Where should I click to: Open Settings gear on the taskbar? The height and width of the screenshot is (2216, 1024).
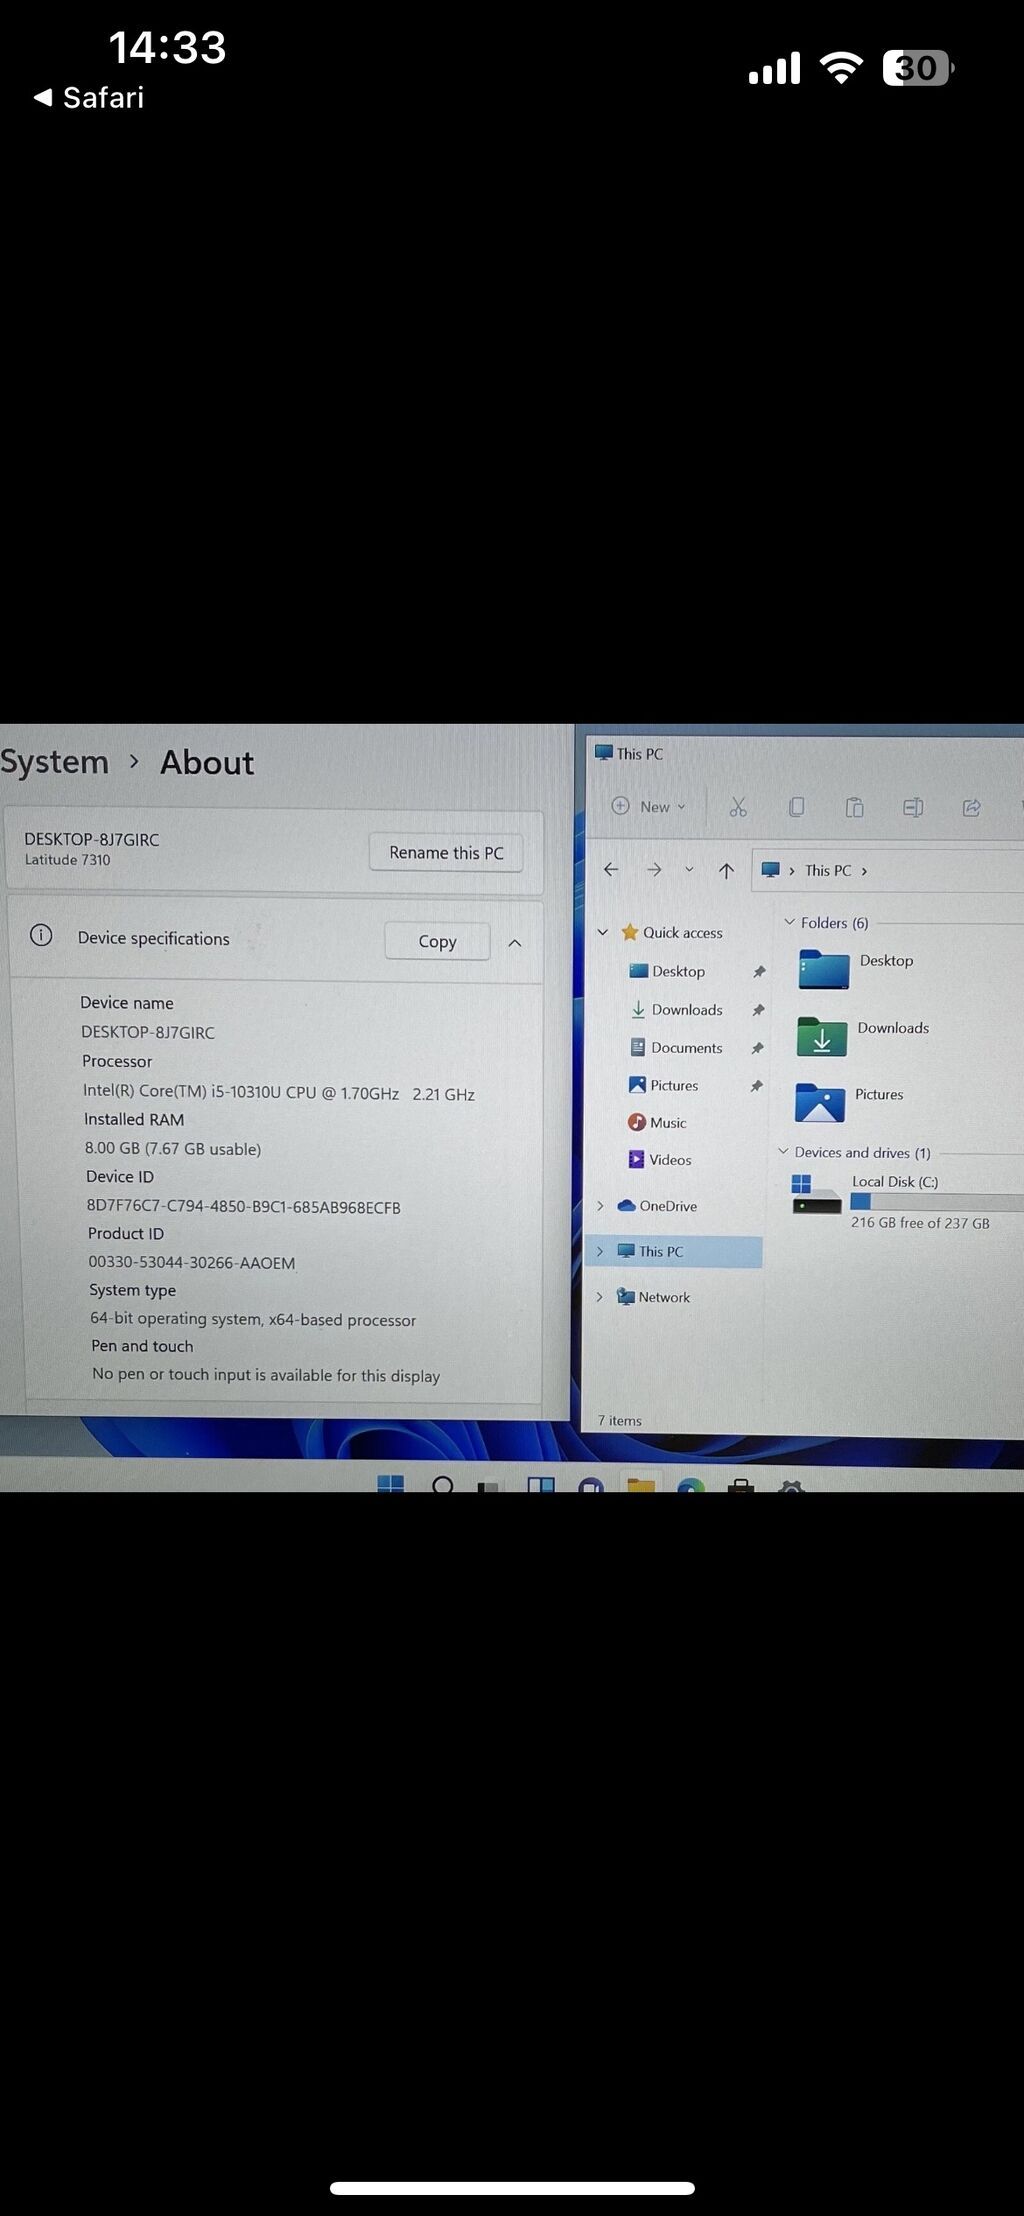(x=791, y=1487)
